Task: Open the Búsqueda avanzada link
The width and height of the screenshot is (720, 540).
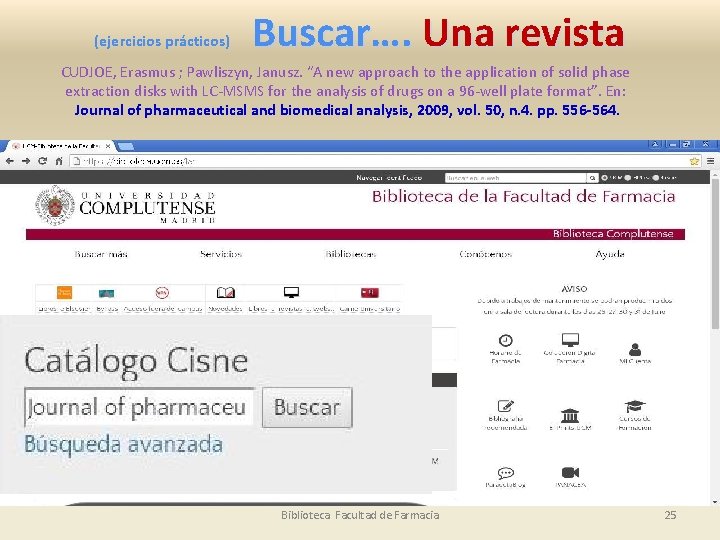Action: pyautogui.click(x=124, y=444)
